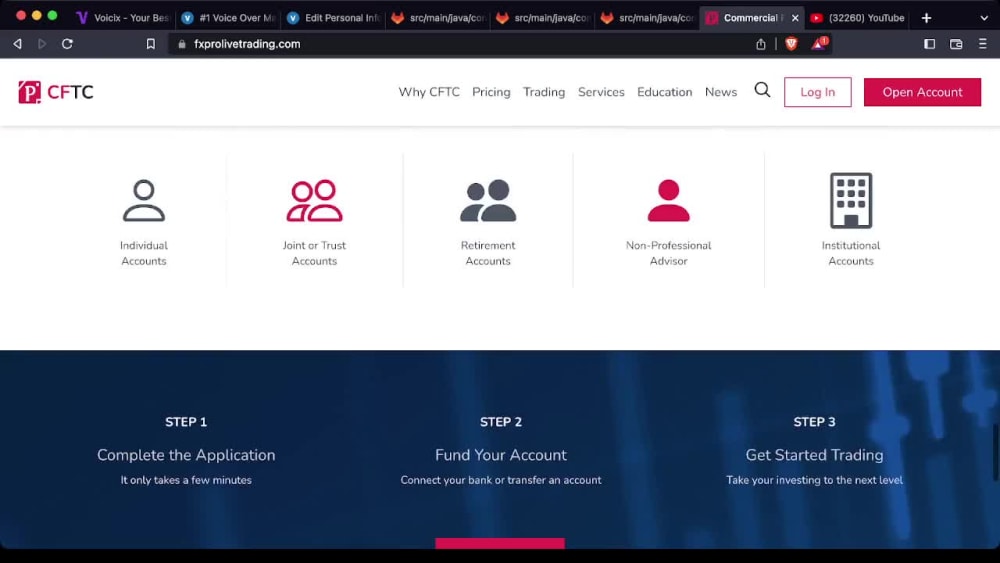This screenshot has height=563, width=1000.
Task: Click the Get Started Trading text
Action: (x=814, y=455)
